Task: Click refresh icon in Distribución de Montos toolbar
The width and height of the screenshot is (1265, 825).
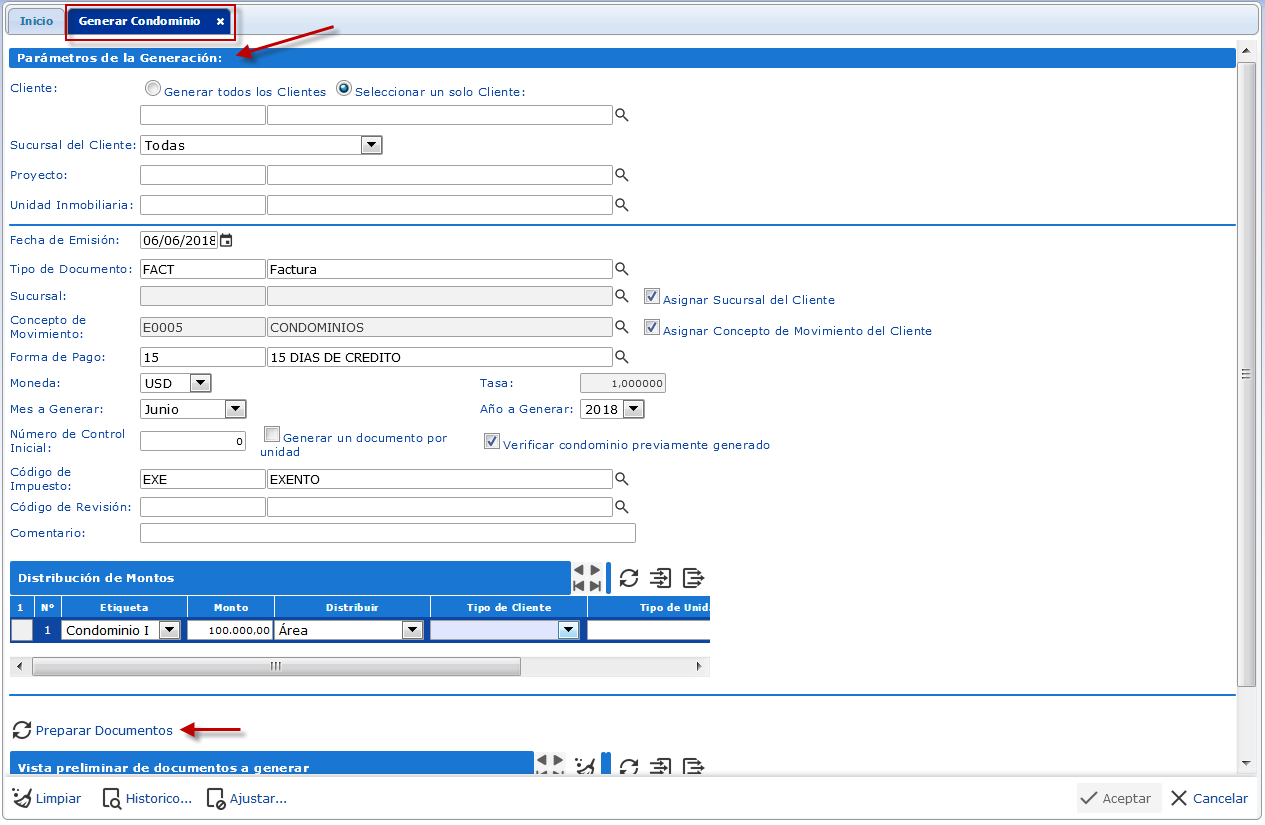Action: [x=629, y=578]
